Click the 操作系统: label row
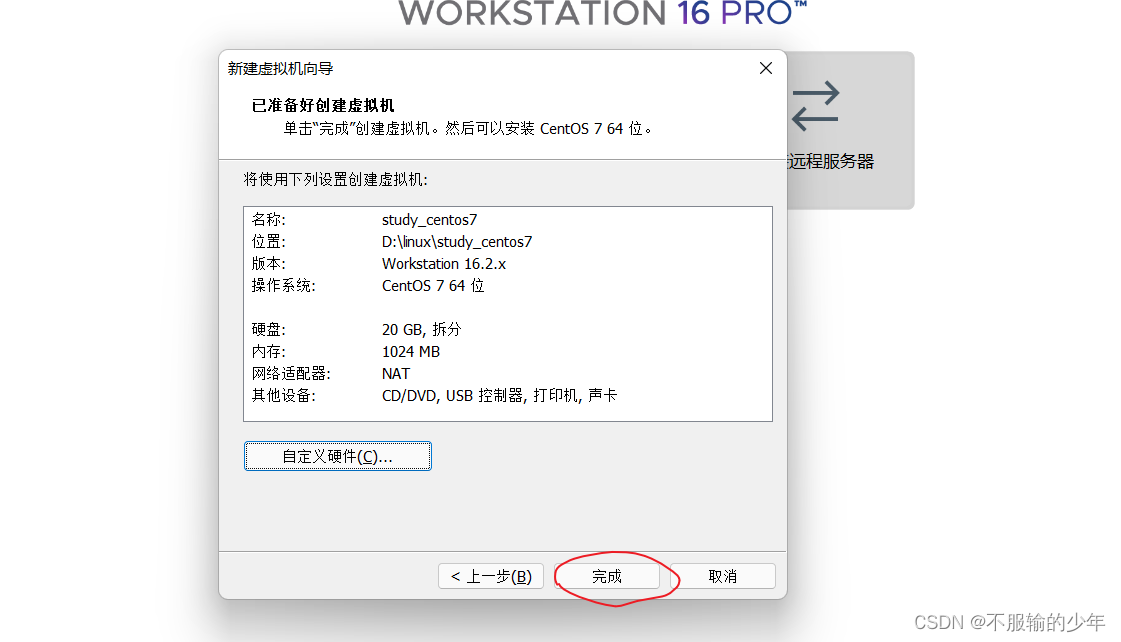Viewport: 1121px width, 642px height. pos(284,286)
